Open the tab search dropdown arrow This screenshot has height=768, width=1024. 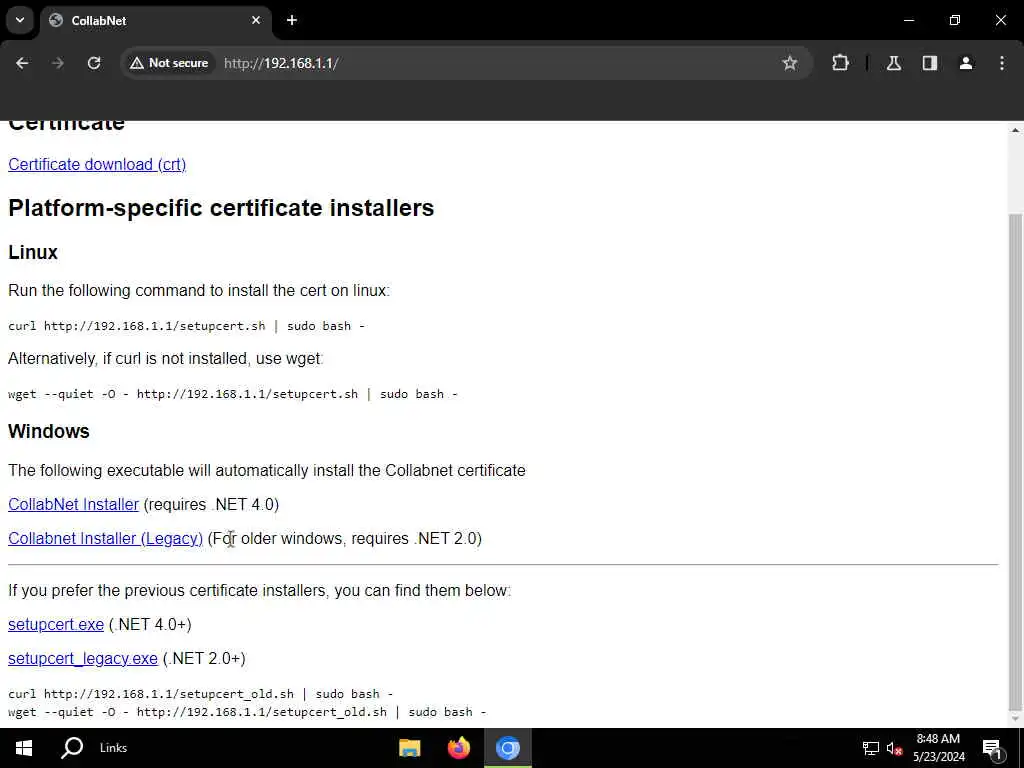point(20,20)
